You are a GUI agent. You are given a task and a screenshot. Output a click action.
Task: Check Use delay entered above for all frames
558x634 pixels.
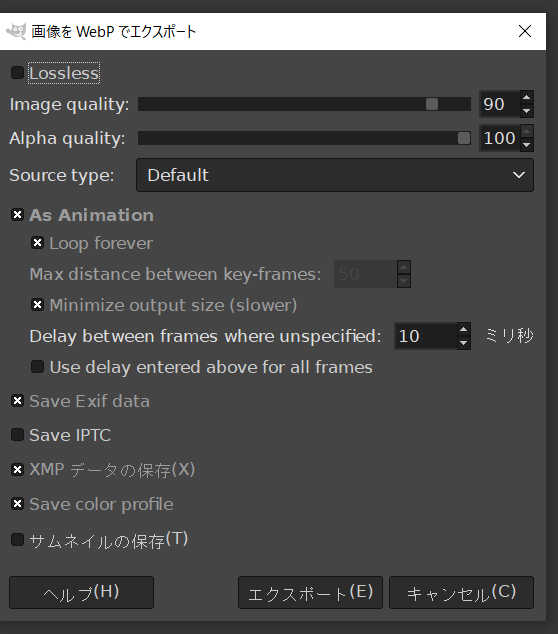[x=38, y=367]
